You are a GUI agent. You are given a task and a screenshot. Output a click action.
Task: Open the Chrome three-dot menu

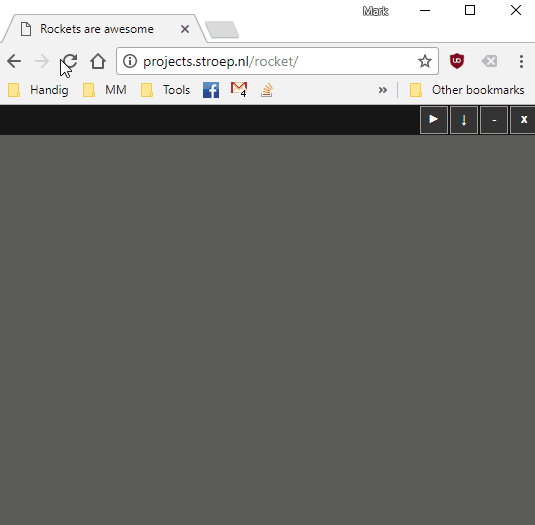click(521, 61)
